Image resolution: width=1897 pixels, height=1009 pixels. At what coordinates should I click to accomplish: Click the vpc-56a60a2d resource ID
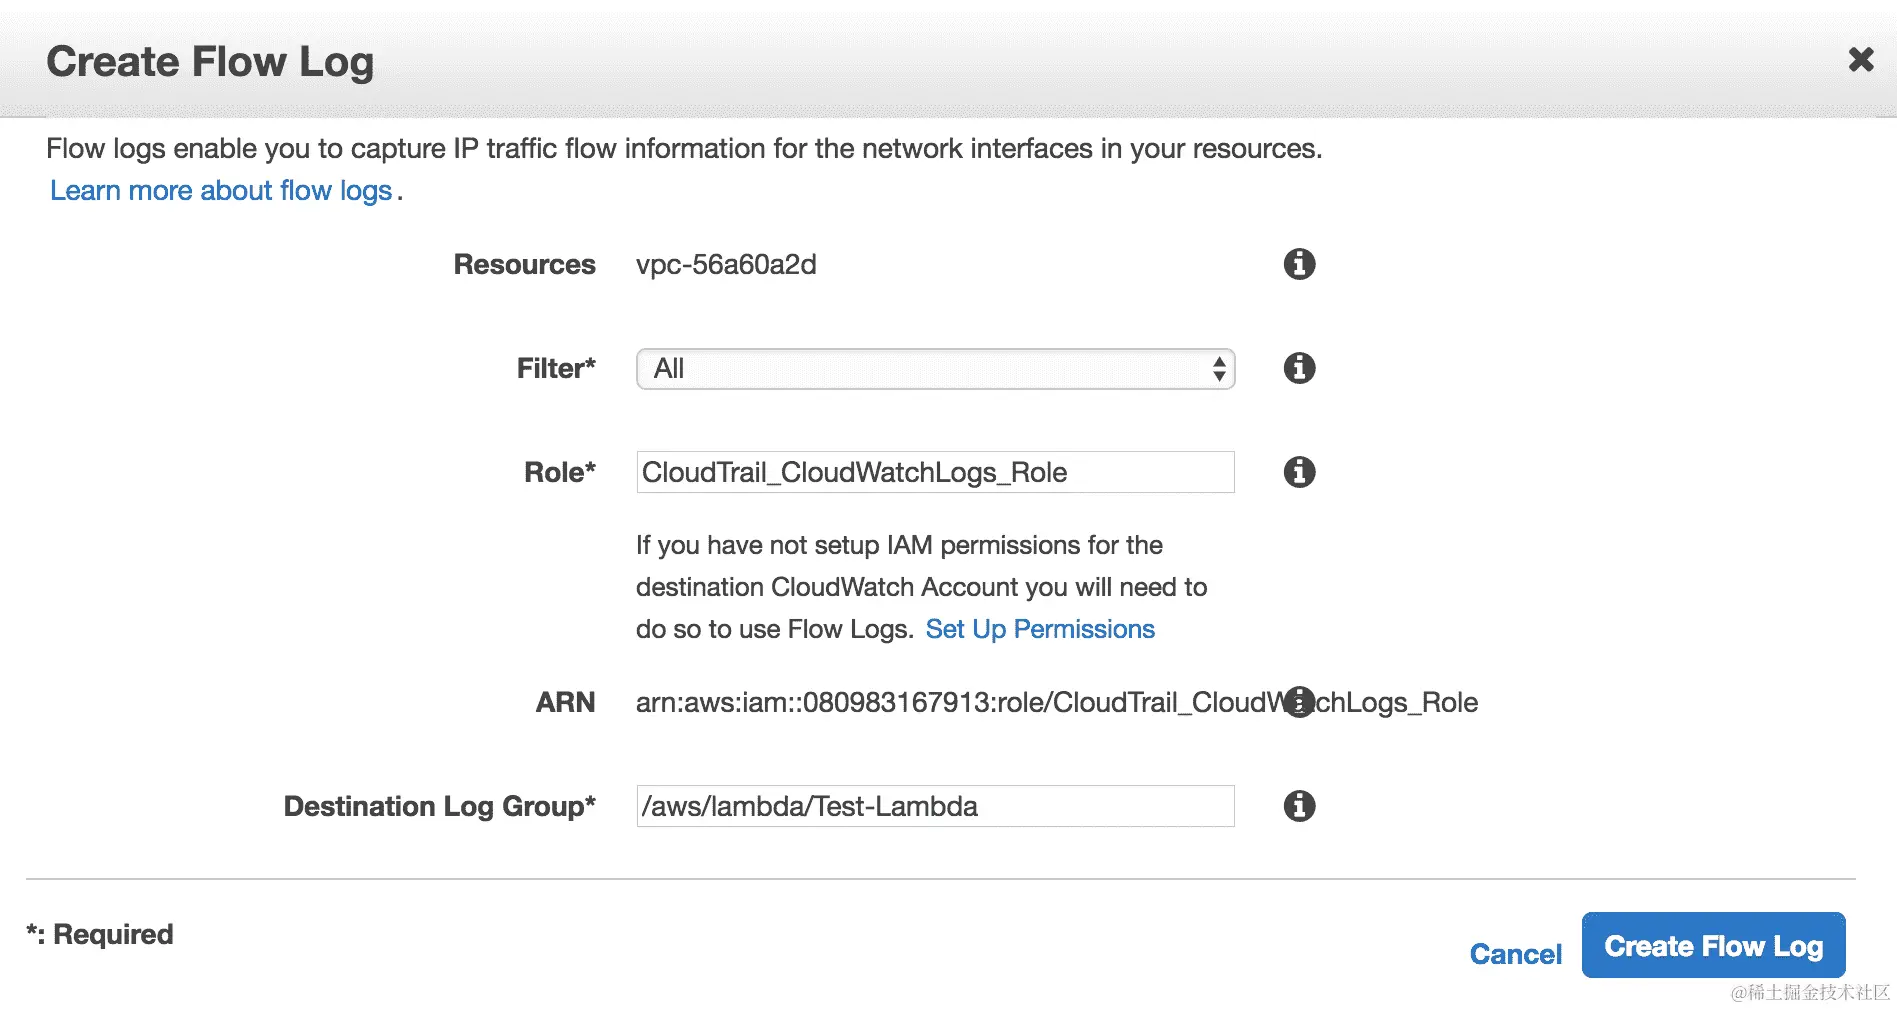click(x=726, y=265)
